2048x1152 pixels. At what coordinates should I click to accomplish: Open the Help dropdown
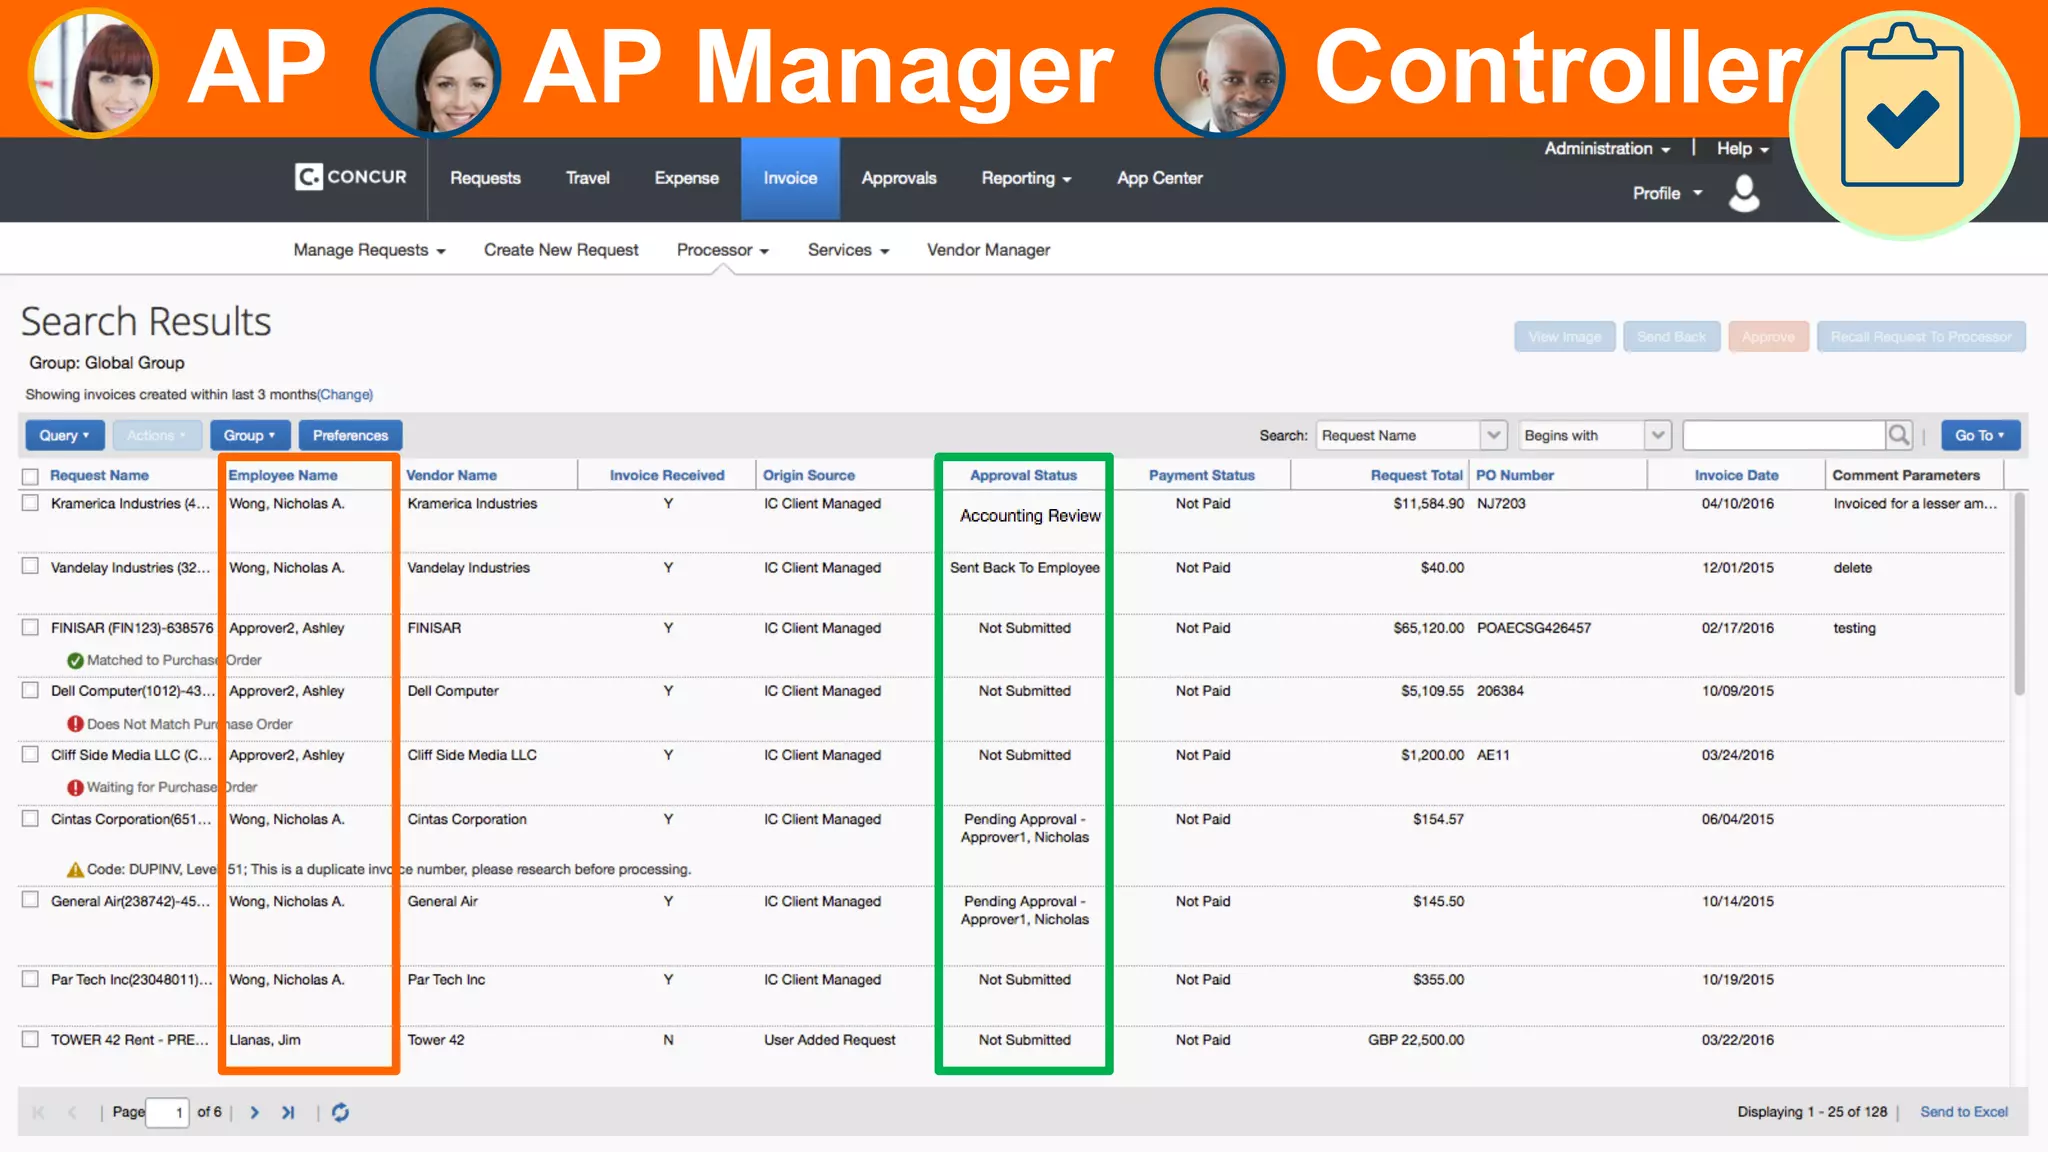[1743, 148]
